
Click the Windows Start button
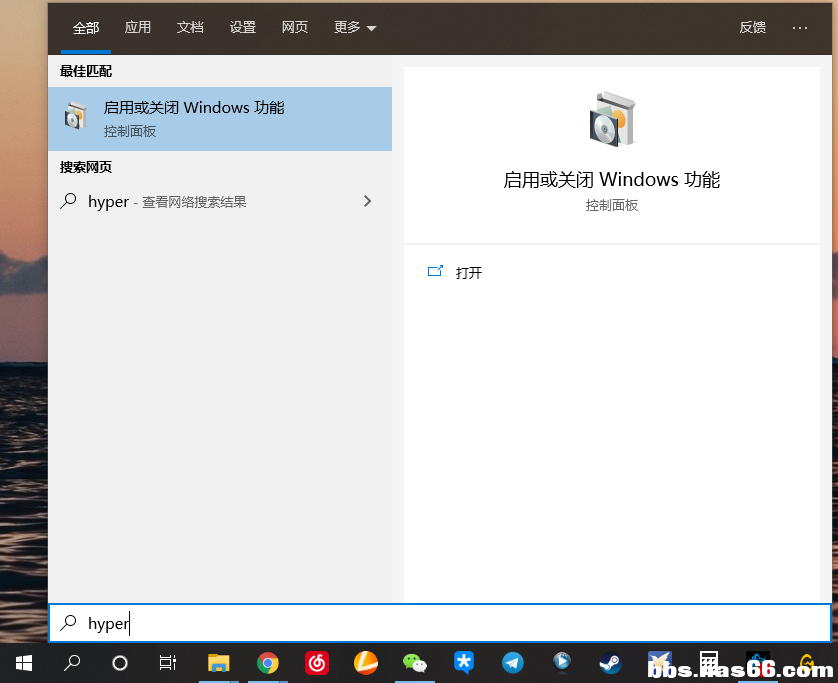pyautogui.click(x=22, y=662)
